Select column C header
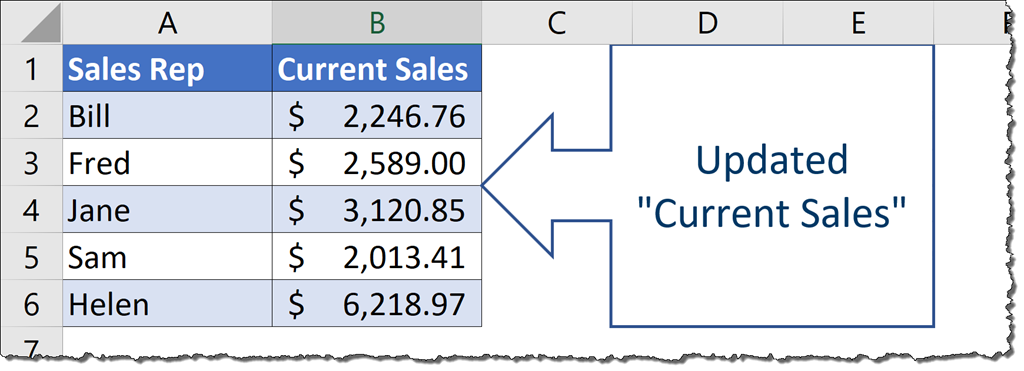1024x371 pixels. point(557,23)
